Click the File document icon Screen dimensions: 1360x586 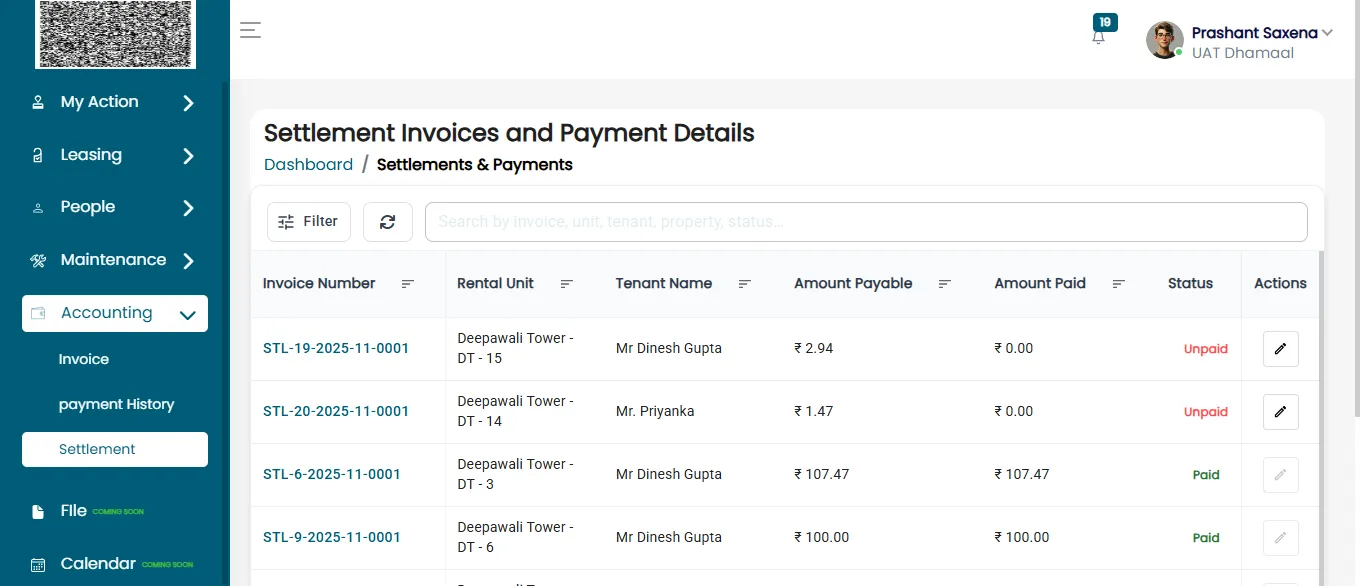click(x=38, y=512)
